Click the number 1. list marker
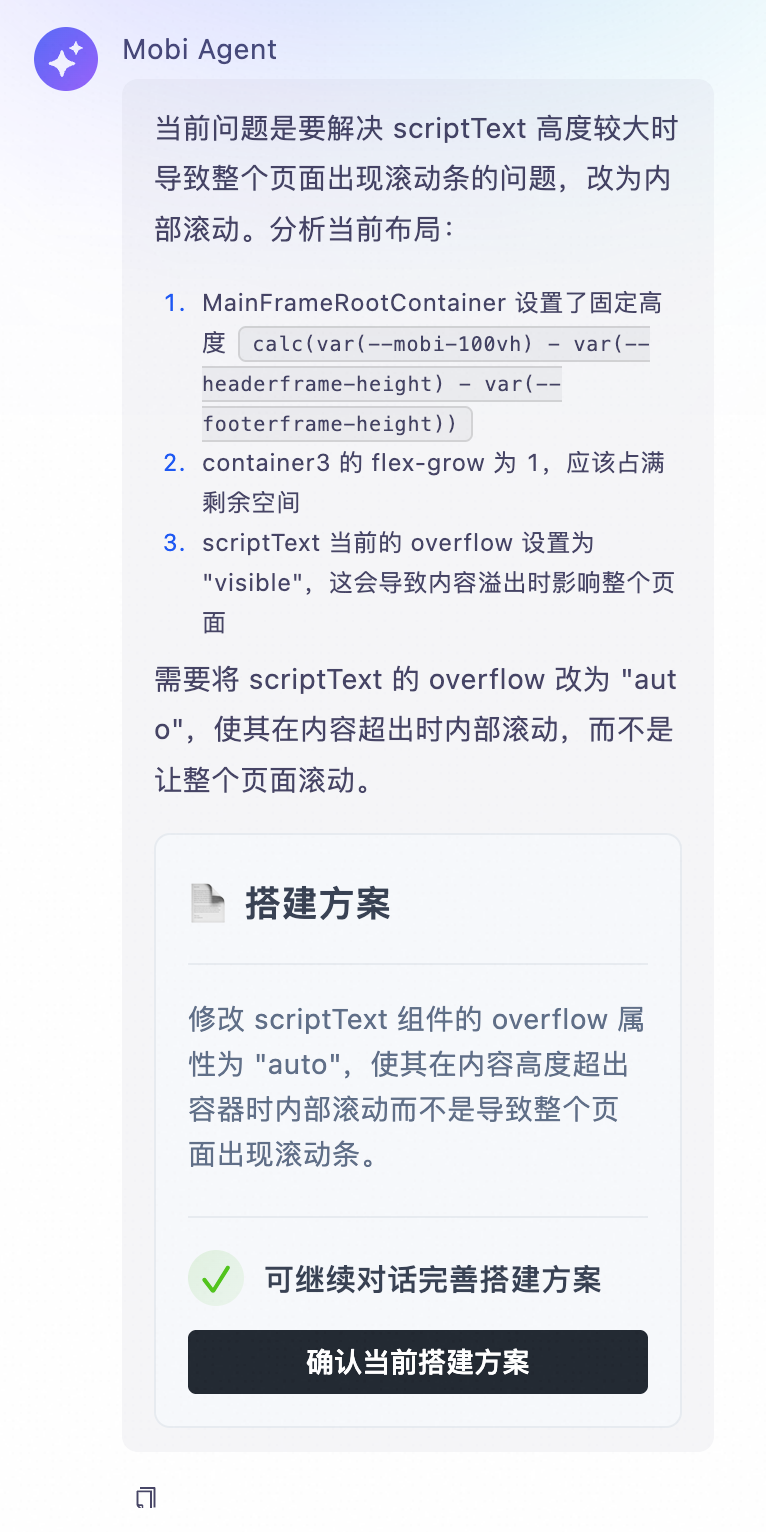Screen dimensions: 766x1532 coord(175,303)
